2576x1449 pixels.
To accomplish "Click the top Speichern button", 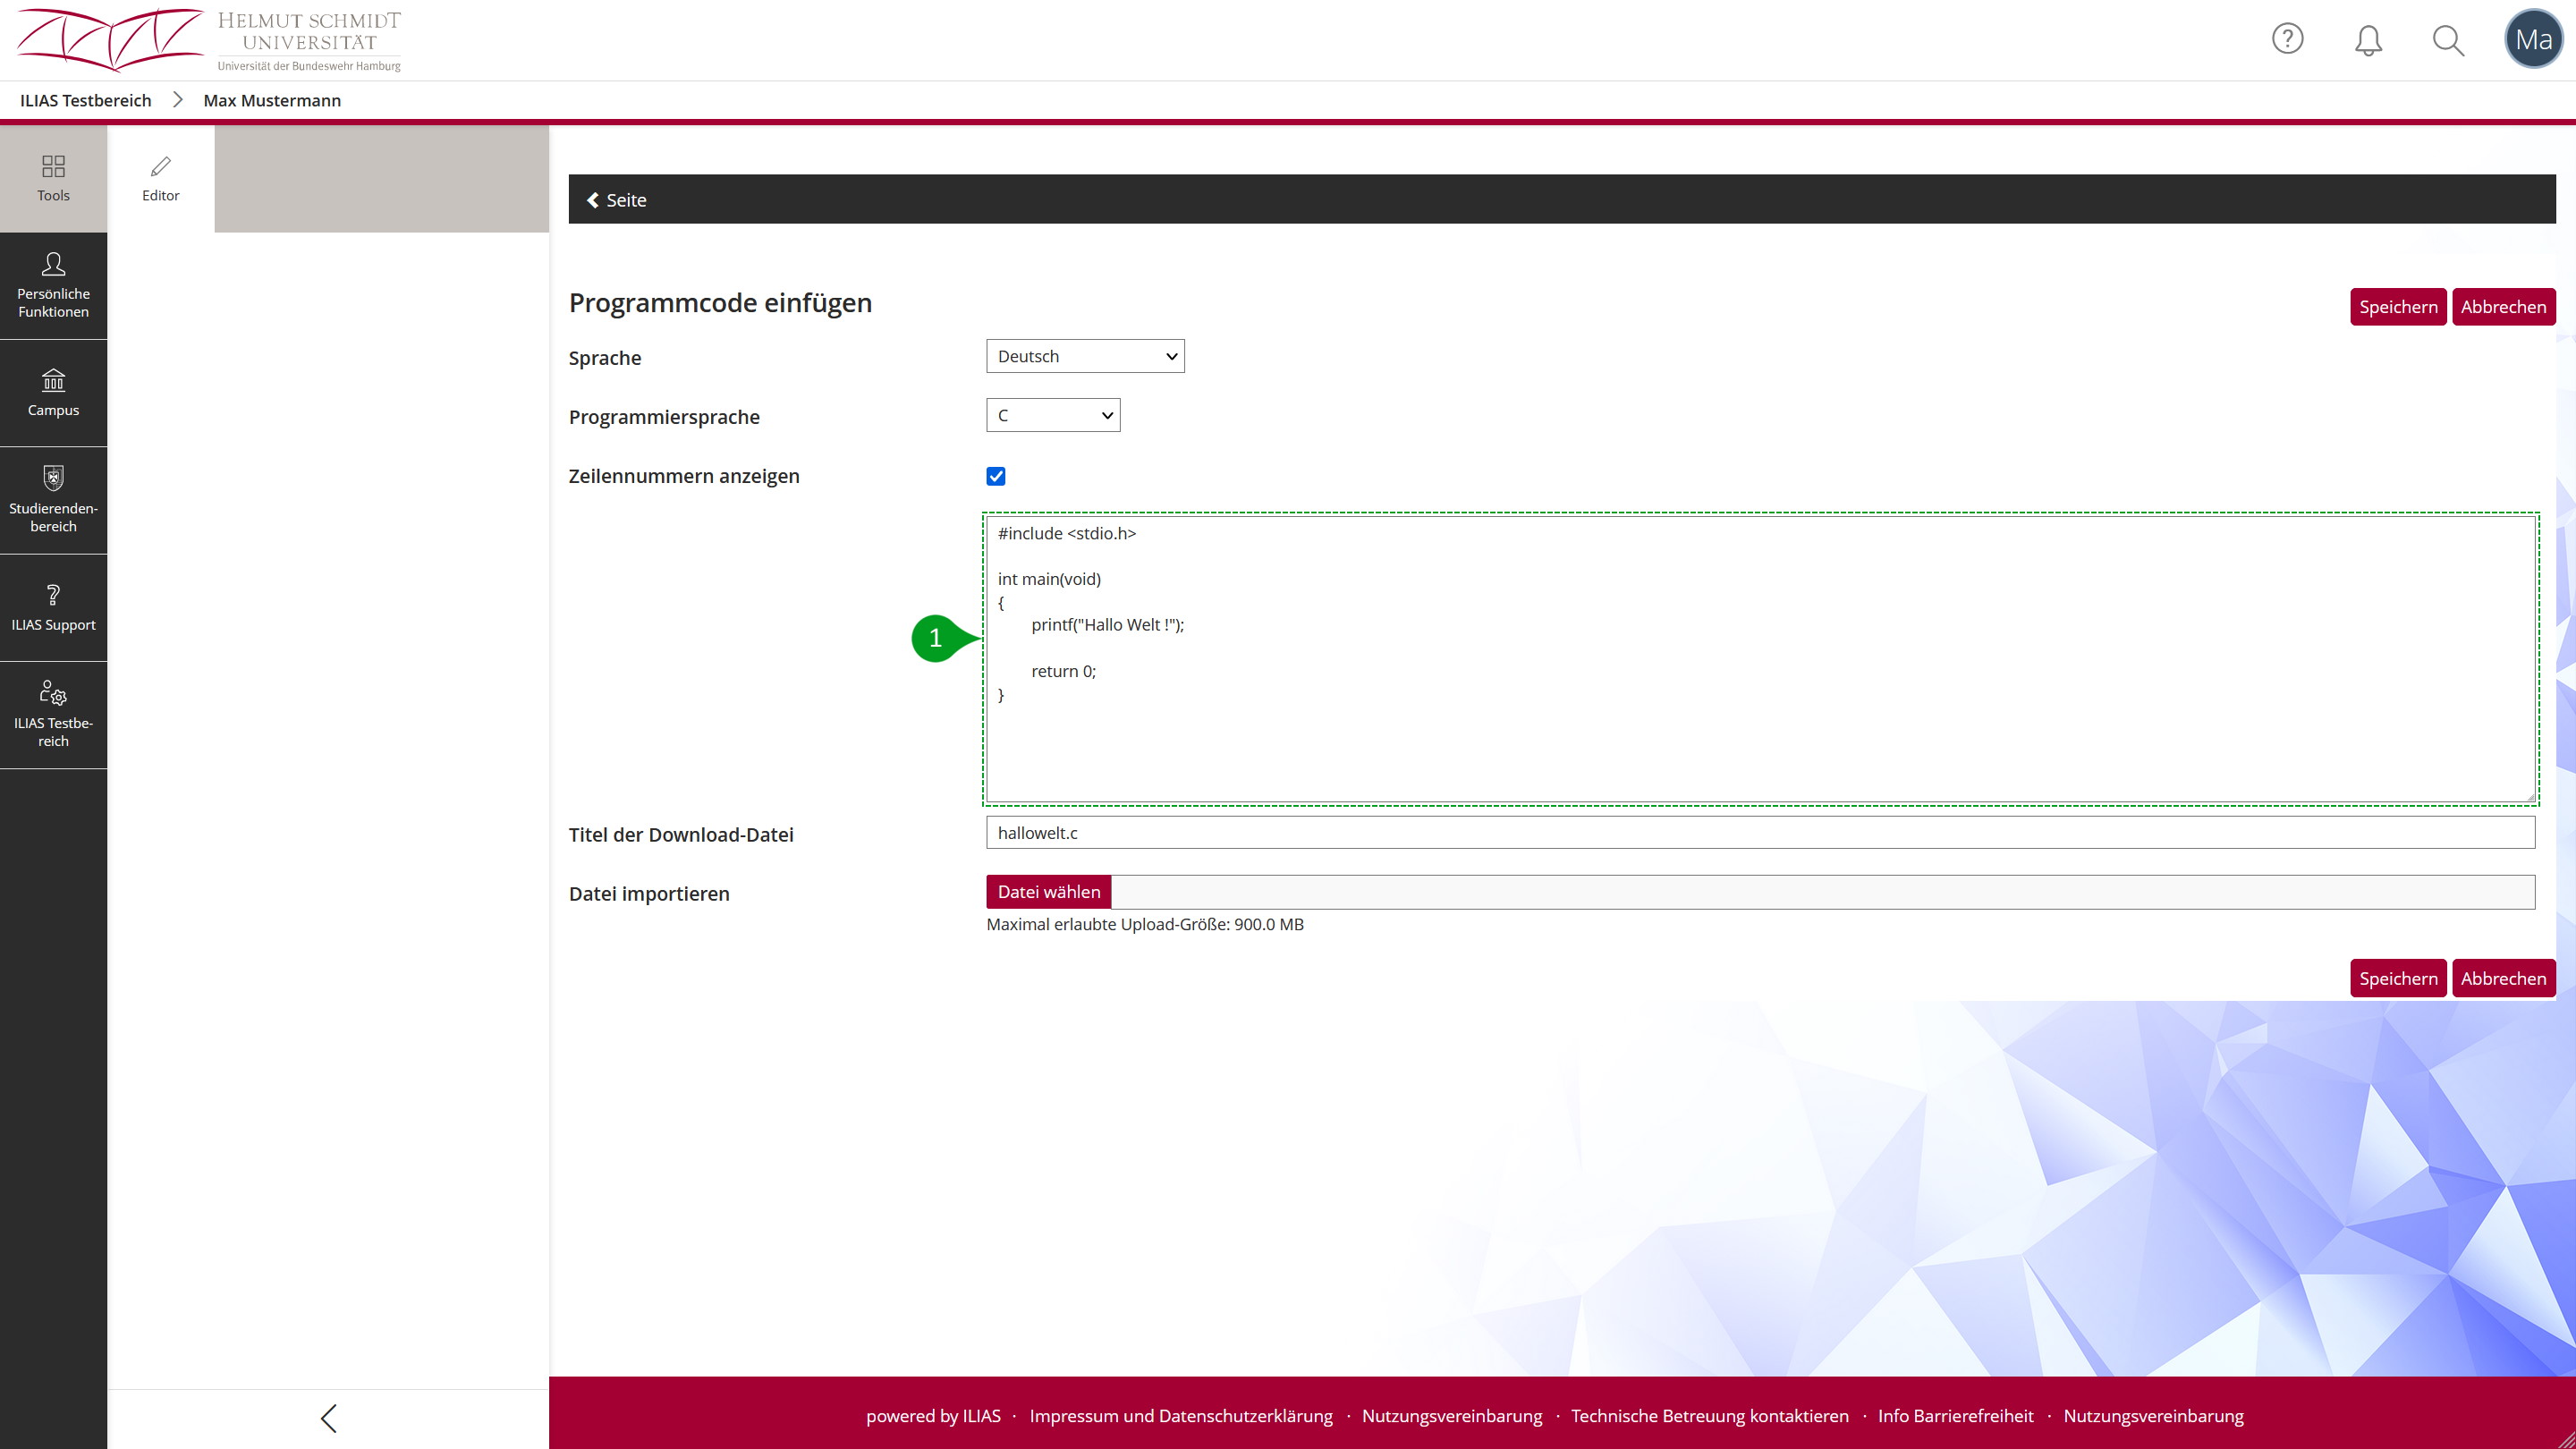I will click(x=2397, y=307).
